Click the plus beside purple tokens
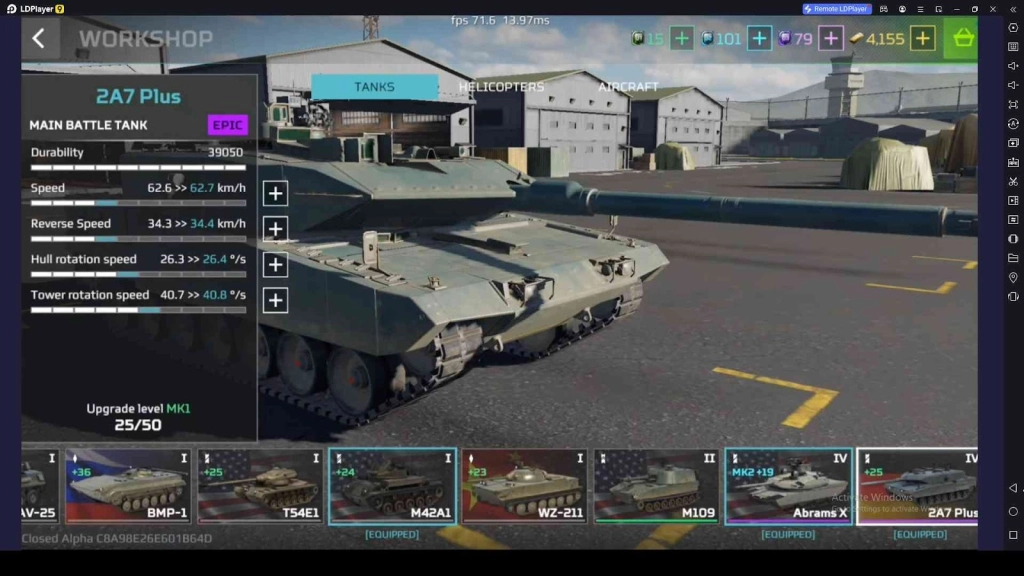The height and width of the screenshot is (576, 1024). tap(830, 38)
